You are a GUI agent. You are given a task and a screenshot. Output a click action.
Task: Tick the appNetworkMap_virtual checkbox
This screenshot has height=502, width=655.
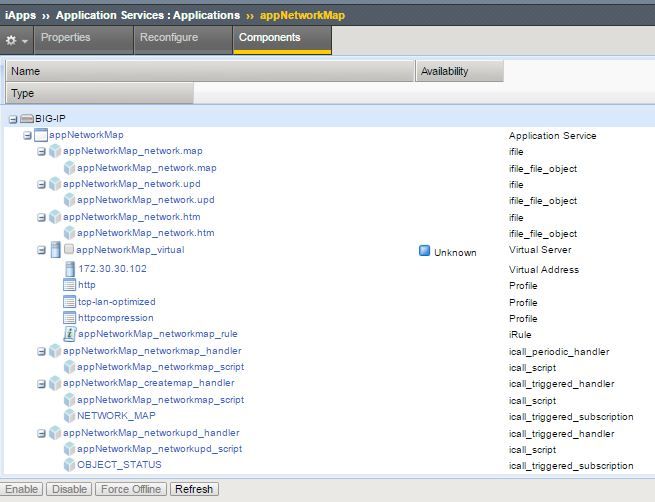(x=69, y=251)
